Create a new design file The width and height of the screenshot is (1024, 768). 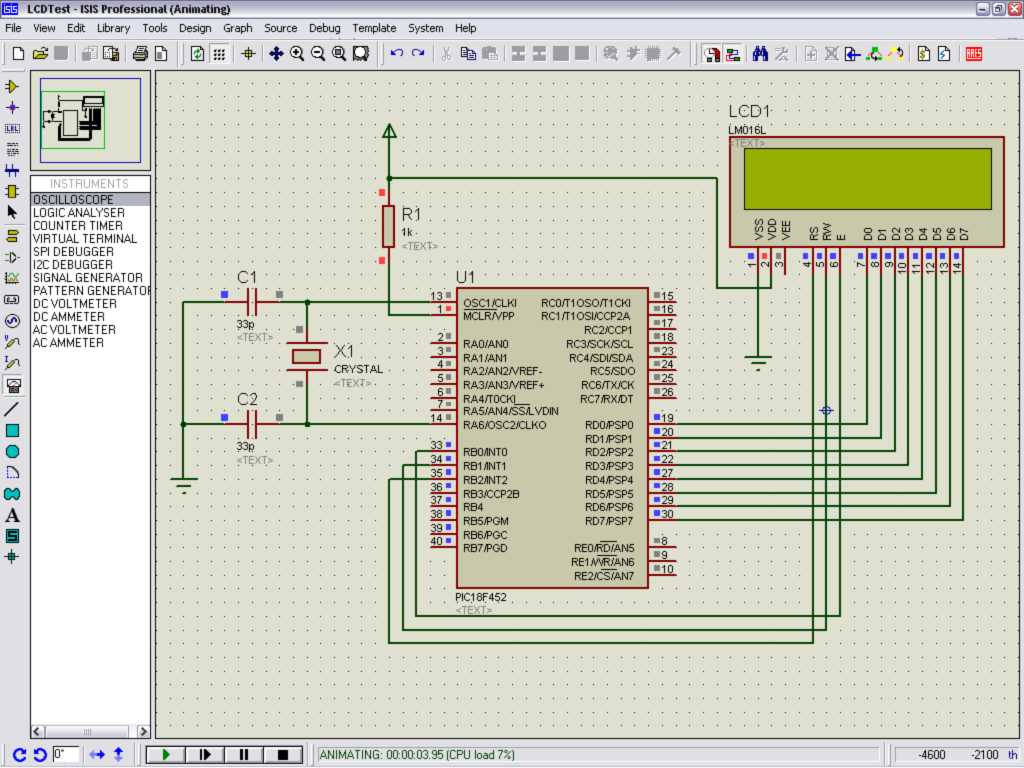click(x=18, y=54)
